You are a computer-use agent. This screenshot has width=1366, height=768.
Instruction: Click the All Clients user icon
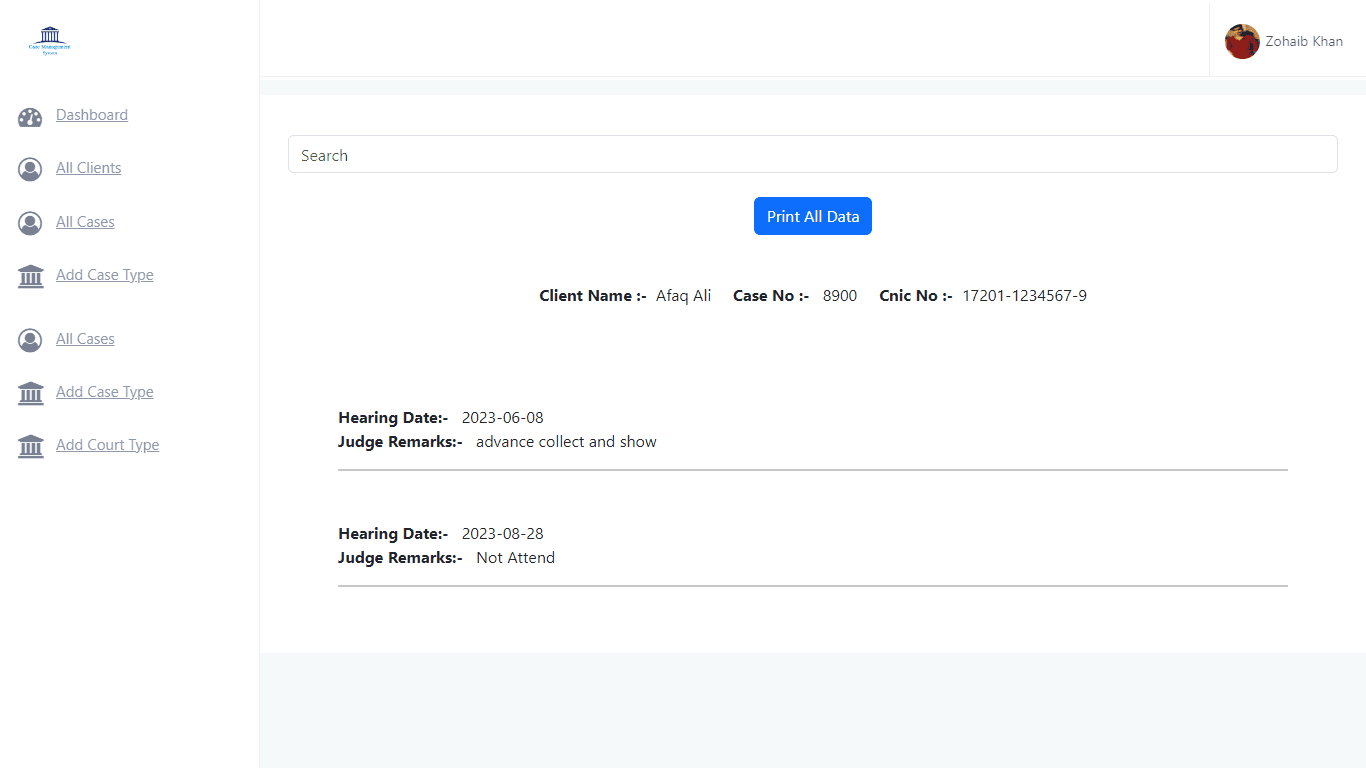click(30, 169)
